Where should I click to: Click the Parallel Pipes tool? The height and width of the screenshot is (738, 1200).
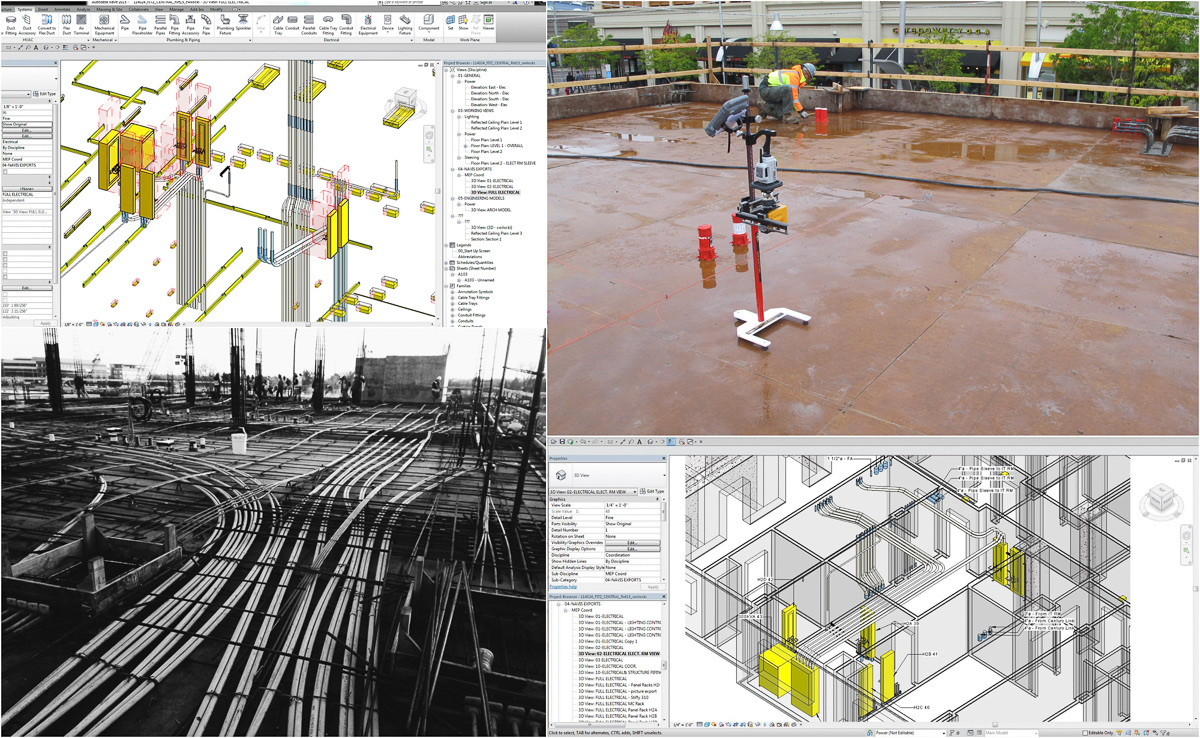tap(160, 23)
